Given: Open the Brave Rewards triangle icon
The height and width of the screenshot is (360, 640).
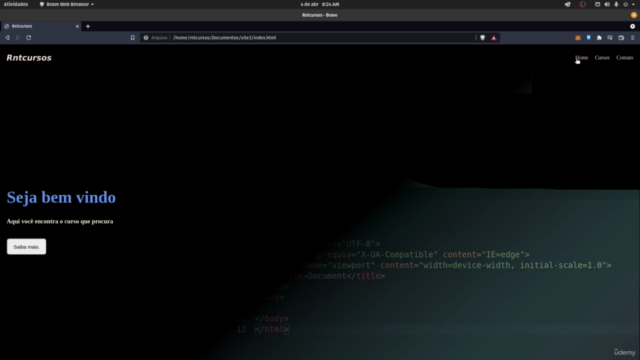Looking at the screenshot, I should point(494,38).
